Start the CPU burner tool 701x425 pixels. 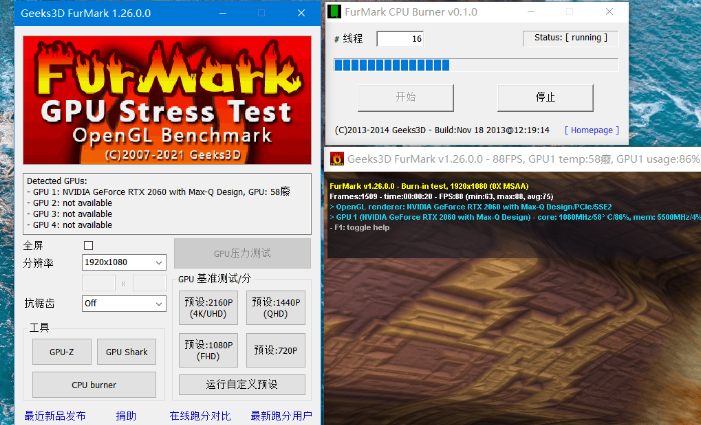pyautogui.click(x=93, y=384)
